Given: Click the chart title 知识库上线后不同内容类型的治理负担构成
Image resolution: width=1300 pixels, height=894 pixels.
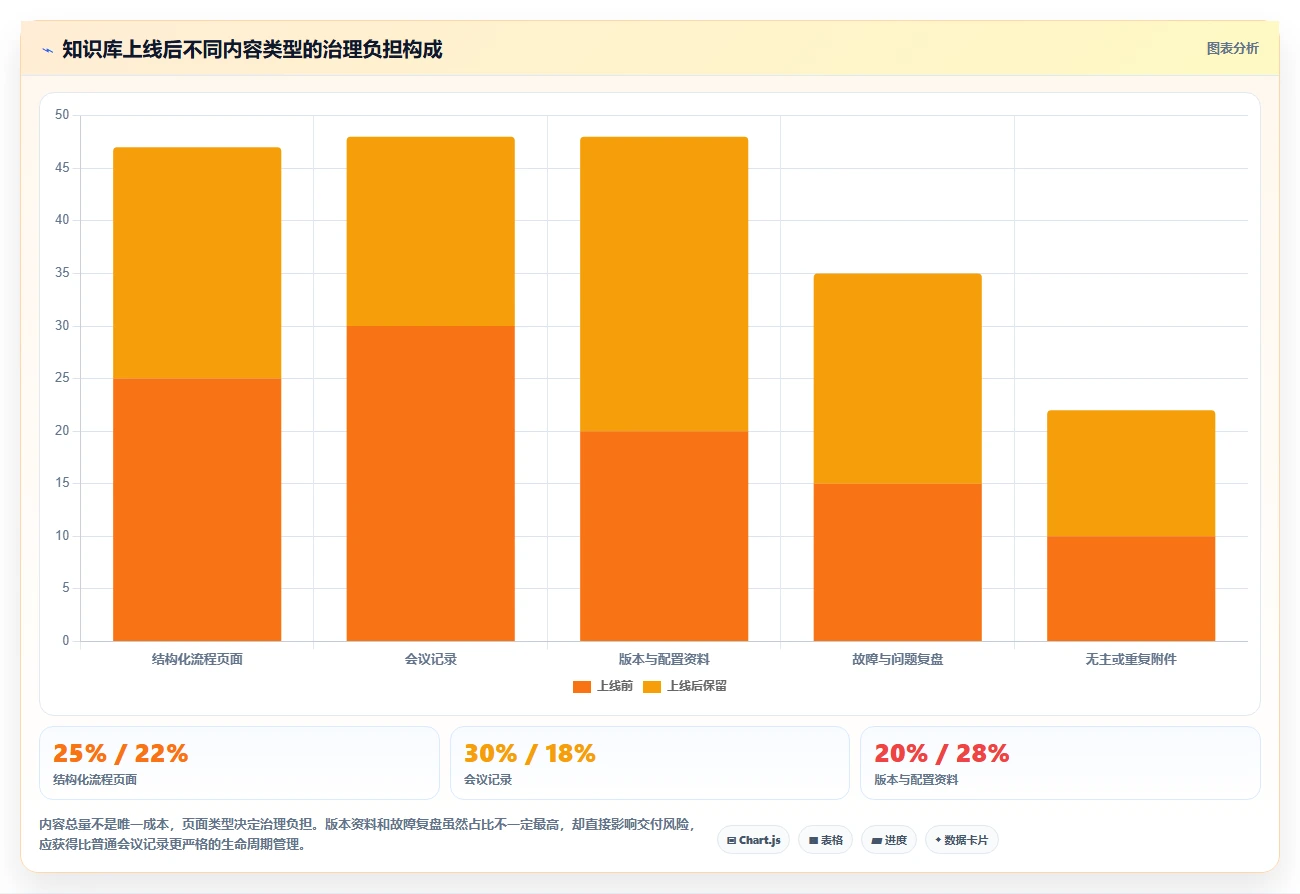Looking at the screenshot, I should click(252, 49).
